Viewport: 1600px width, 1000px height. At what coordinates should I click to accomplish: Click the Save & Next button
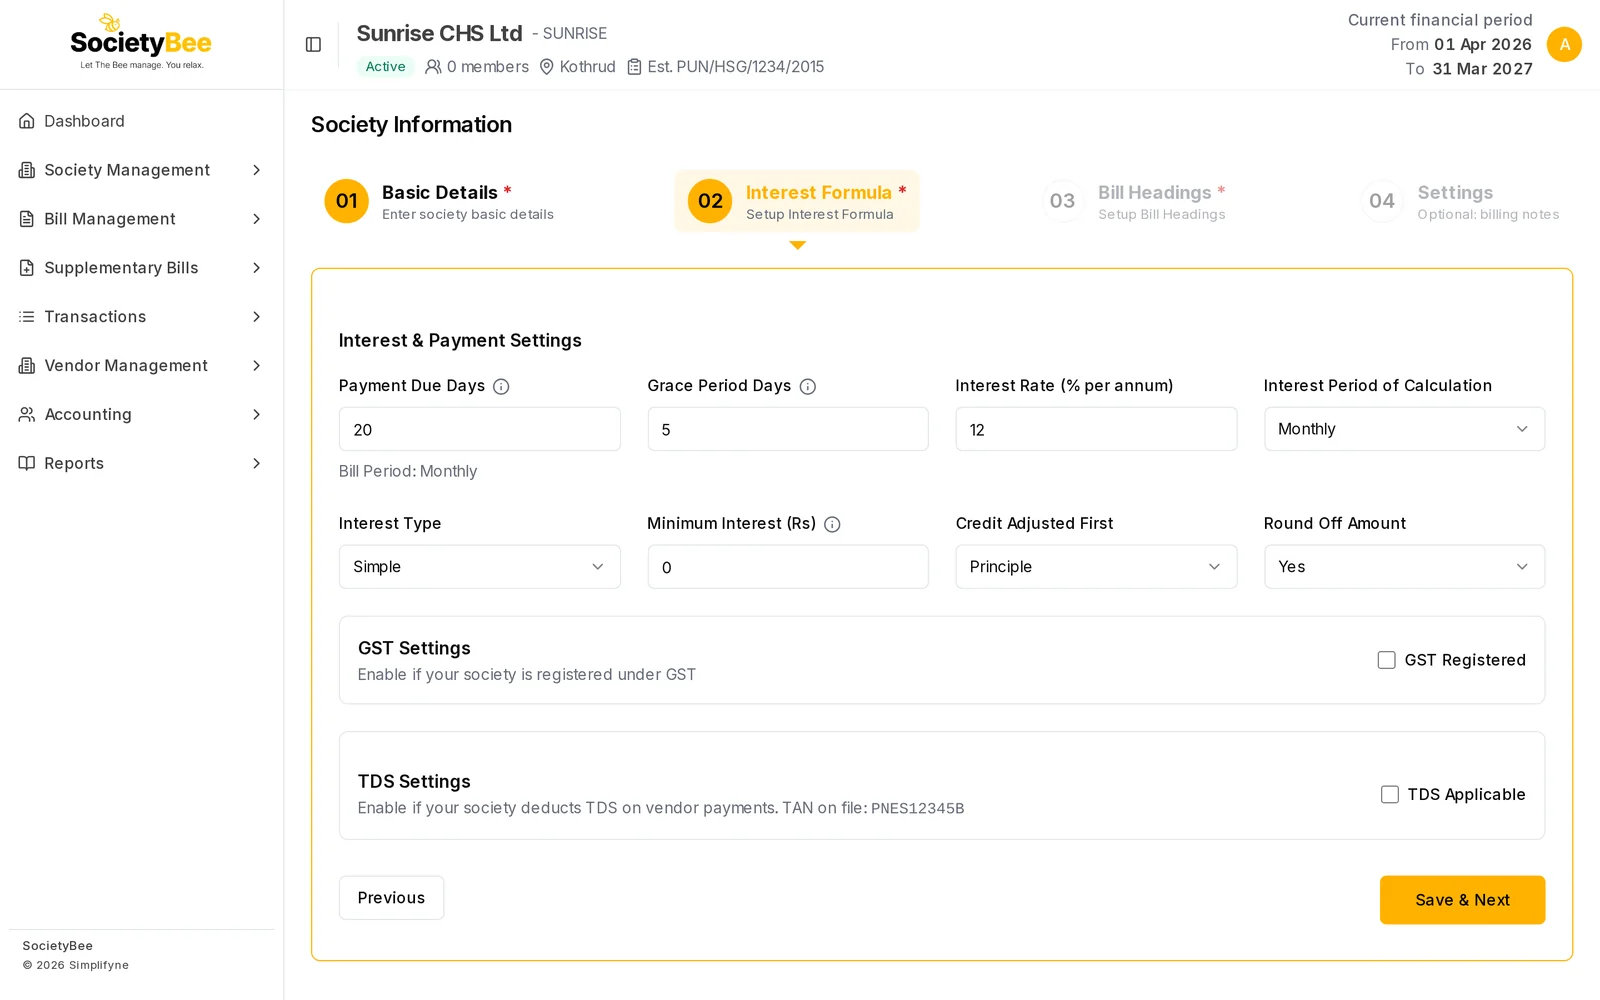pos(1462,900)
